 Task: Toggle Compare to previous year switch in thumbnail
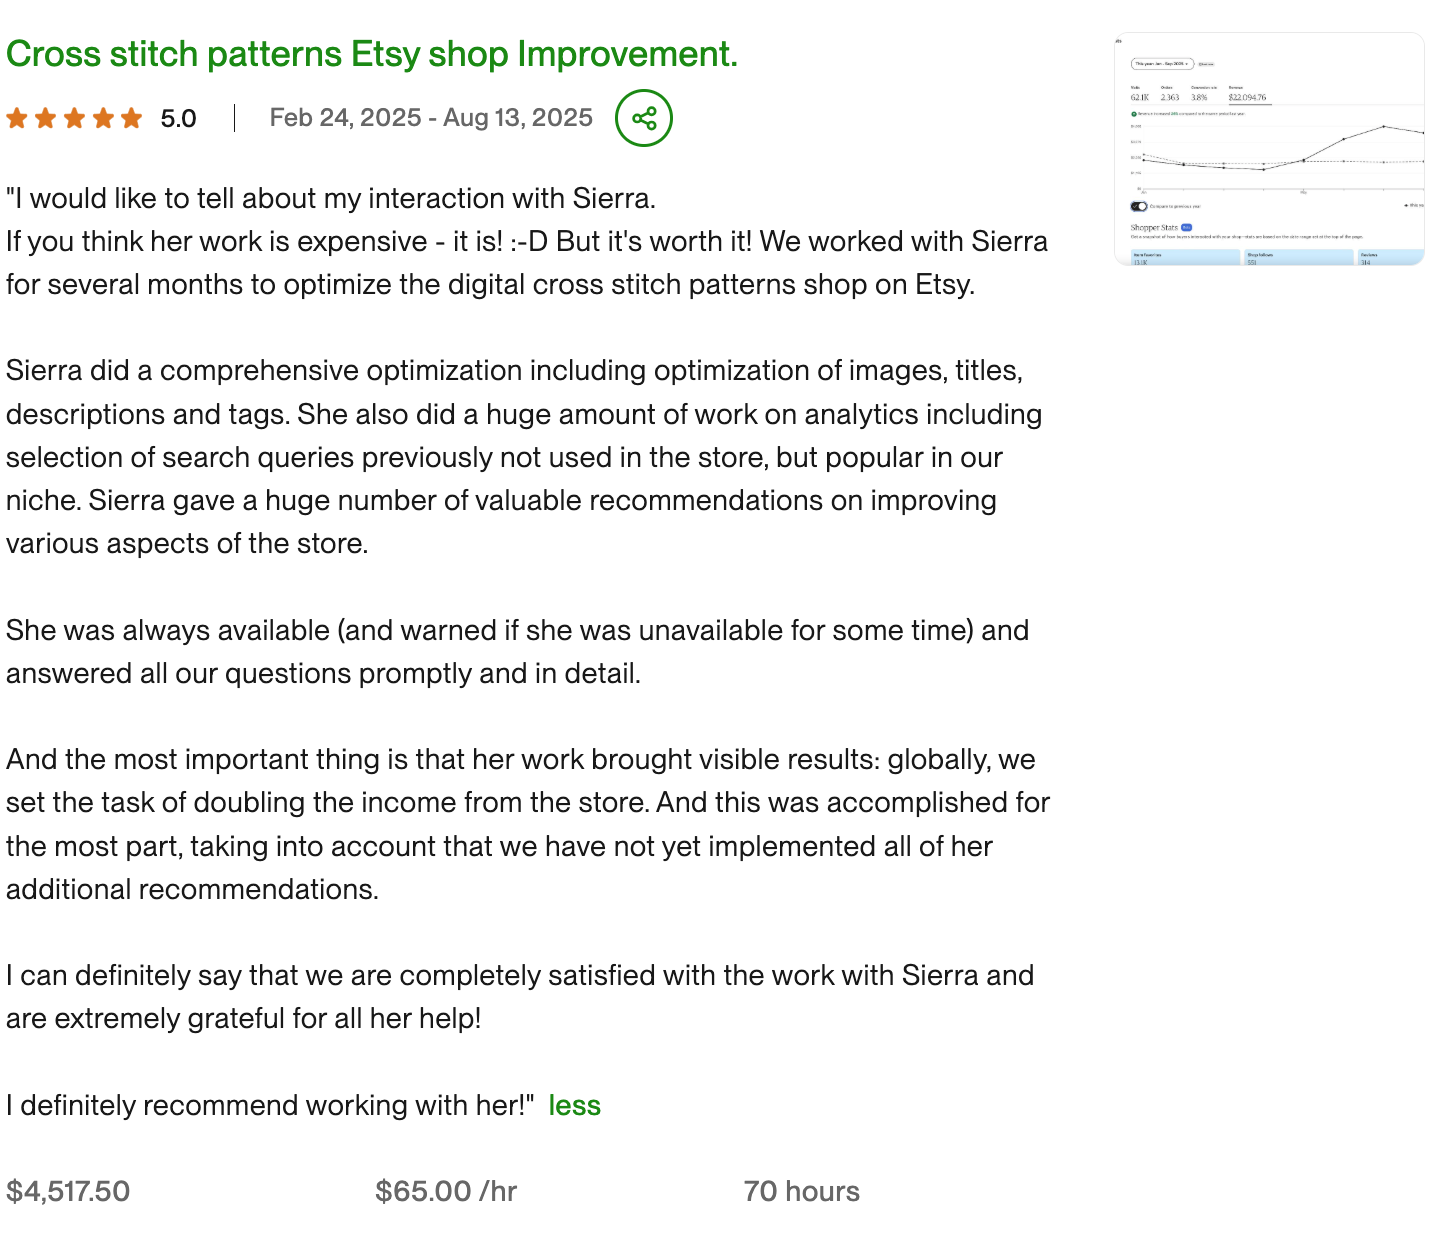tap(1138, 207)
